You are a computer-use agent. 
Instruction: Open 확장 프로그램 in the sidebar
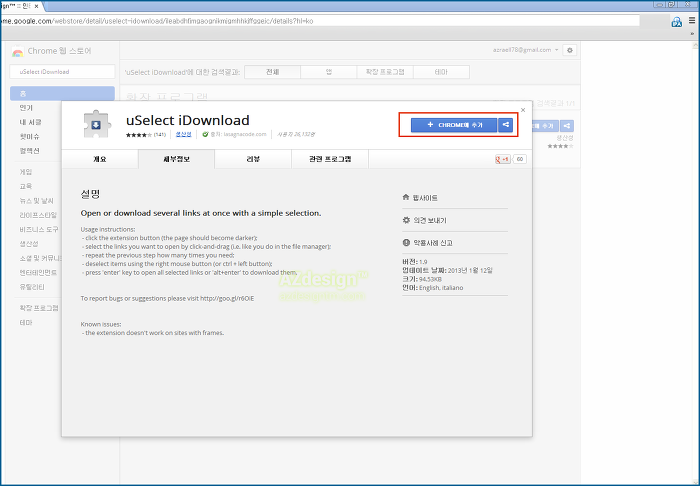point(39,308)
